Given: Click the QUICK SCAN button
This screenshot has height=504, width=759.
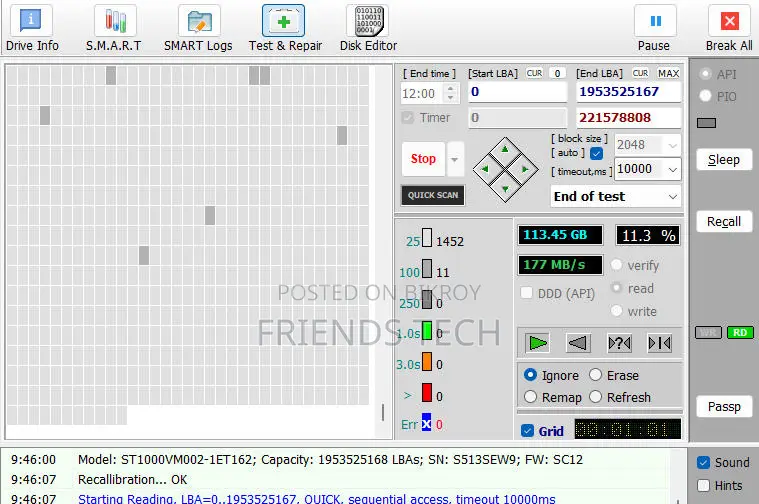Looking at the screenshot, I should point(433,195).
